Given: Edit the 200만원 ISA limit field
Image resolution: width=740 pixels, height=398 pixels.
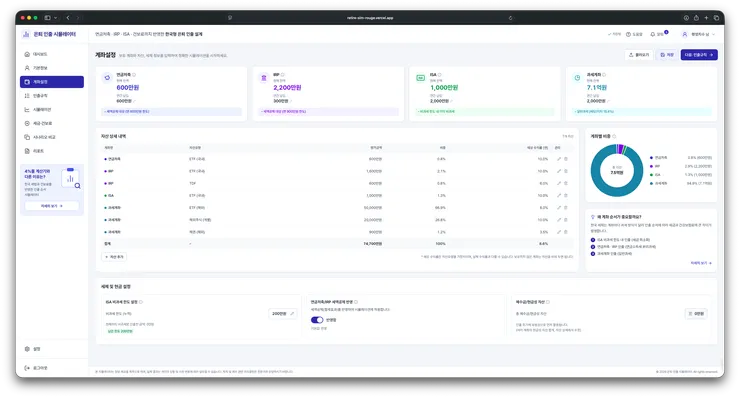Looking at the screenshot, I should 283,313.
